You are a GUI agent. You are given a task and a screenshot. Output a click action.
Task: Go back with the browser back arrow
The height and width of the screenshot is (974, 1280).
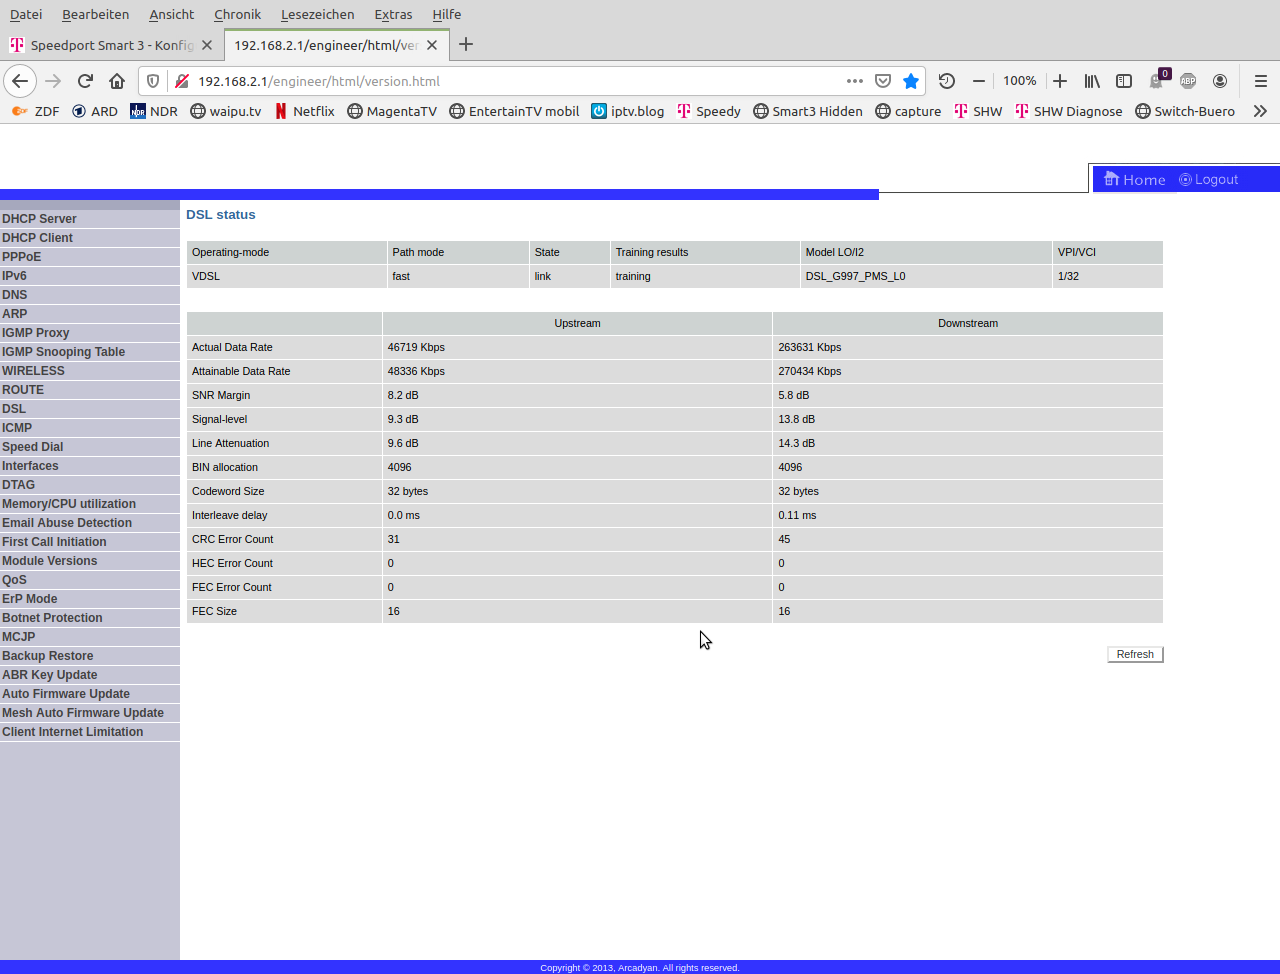[20, 81]
